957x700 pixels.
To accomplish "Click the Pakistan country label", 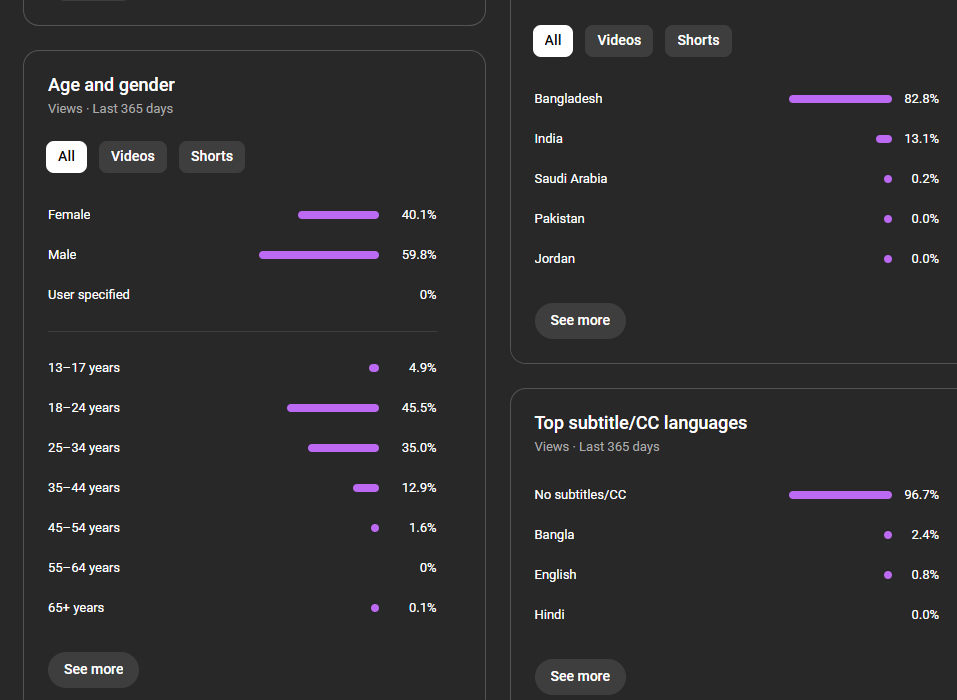I will 559,218.
